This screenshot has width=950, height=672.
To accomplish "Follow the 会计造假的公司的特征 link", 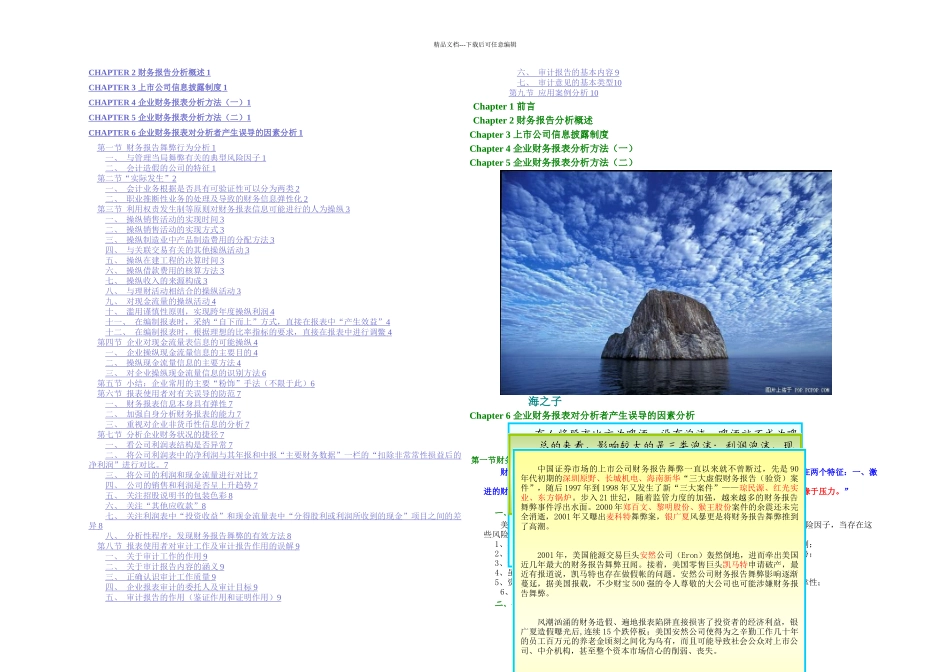I will click(x=161, y=168).
